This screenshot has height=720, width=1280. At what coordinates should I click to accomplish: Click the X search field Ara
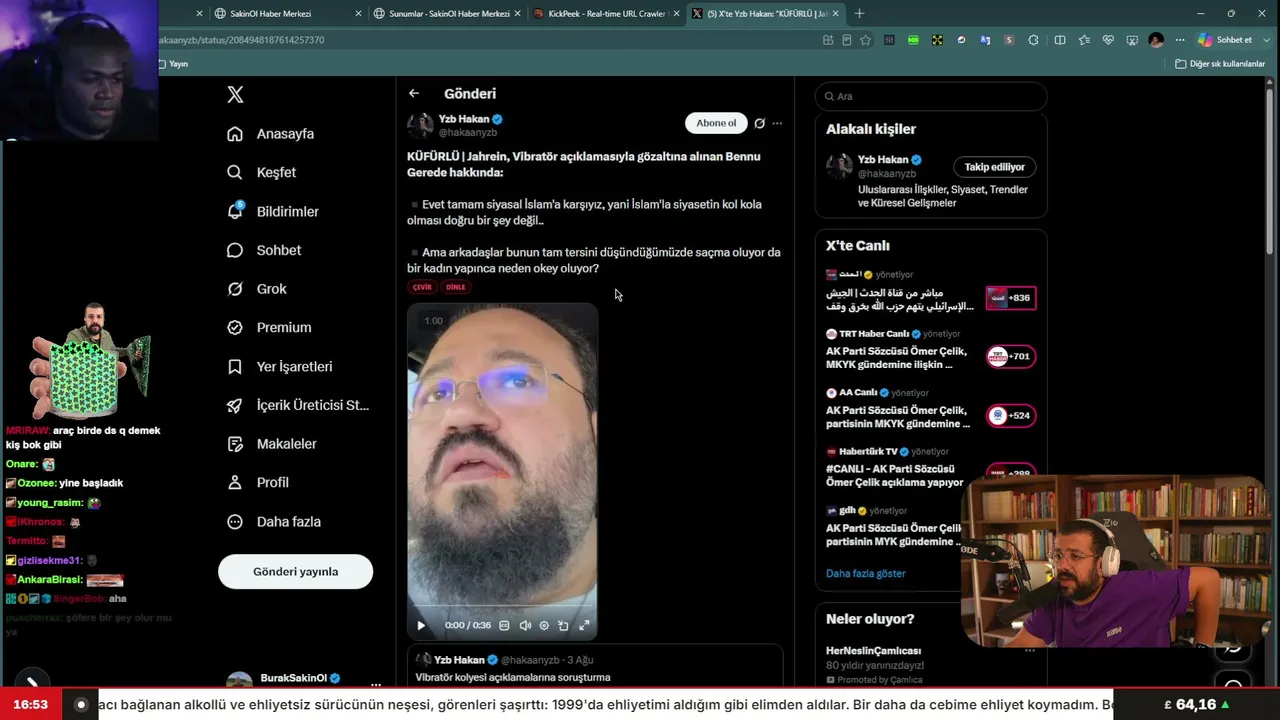(x=931, y=96)
